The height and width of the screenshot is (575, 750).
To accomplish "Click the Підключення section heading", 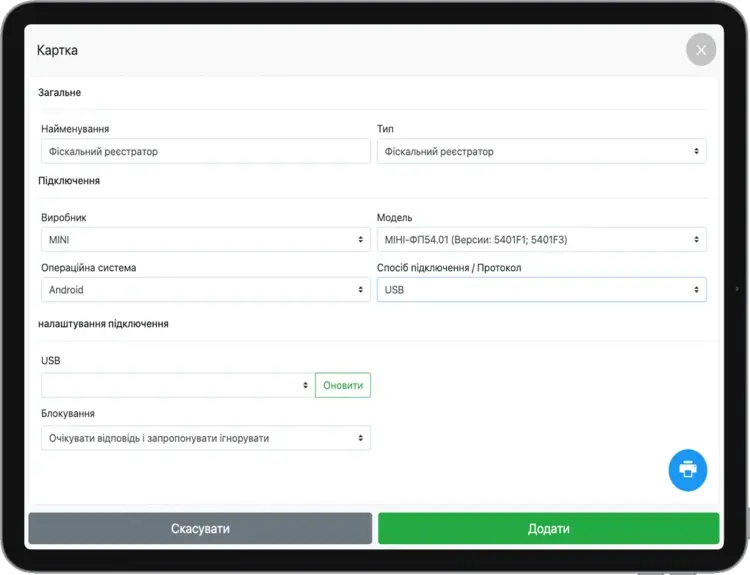I will point(69,181).
